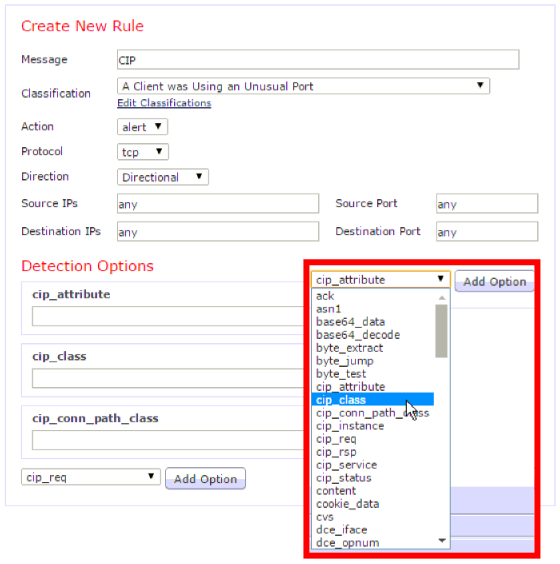The height and width of the screenshot is (564, 560).
Task: Click the Edit Classifications link
Action: tap(164, 103)
